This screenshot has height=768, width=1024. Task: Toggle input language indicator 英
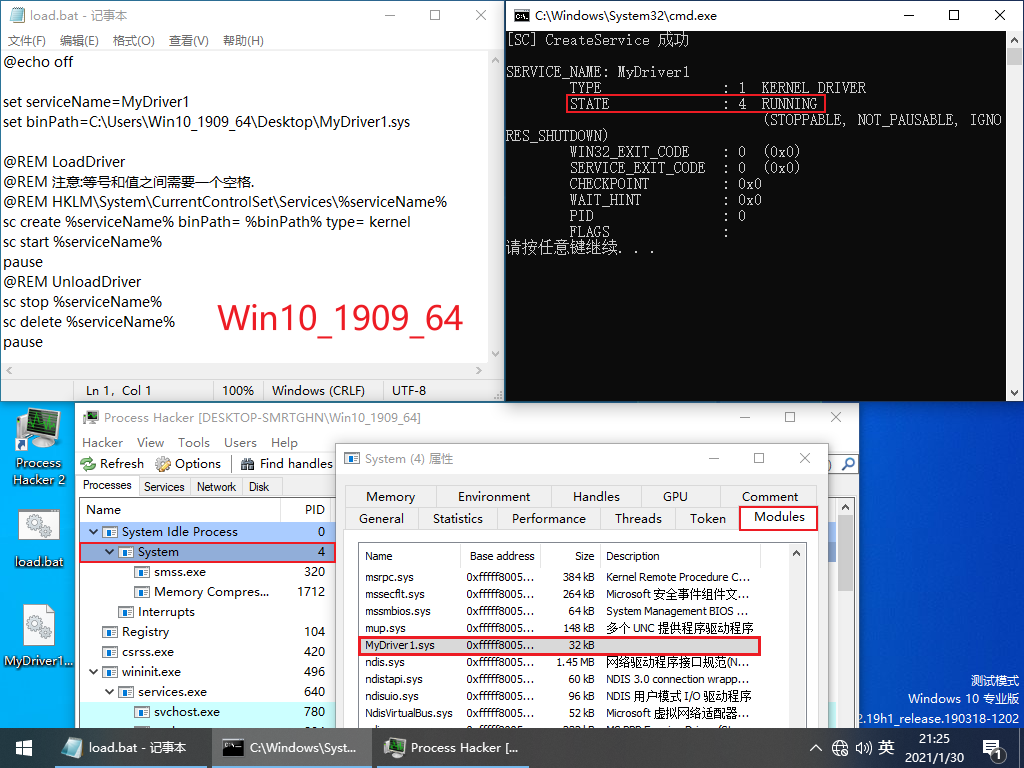(886, 747)
